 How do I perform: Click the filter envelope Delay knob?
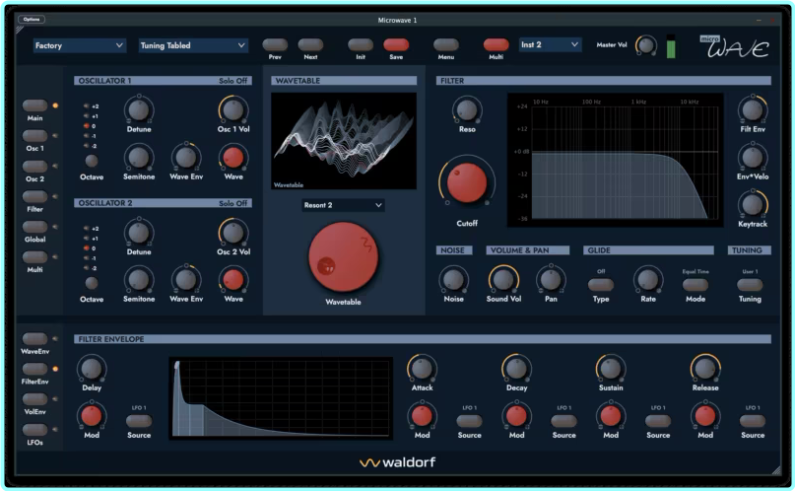point(91,368)
